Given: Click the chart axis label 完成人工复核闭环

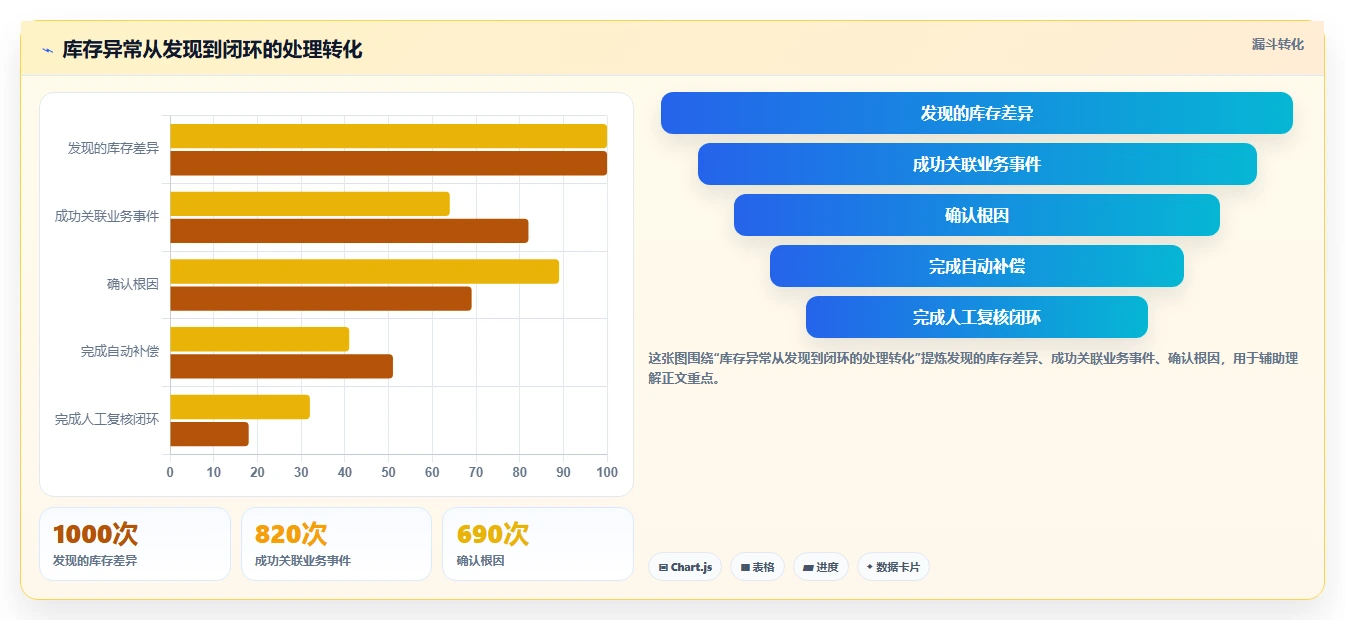Looking at the screenshot, I should [x=107, y=420].
